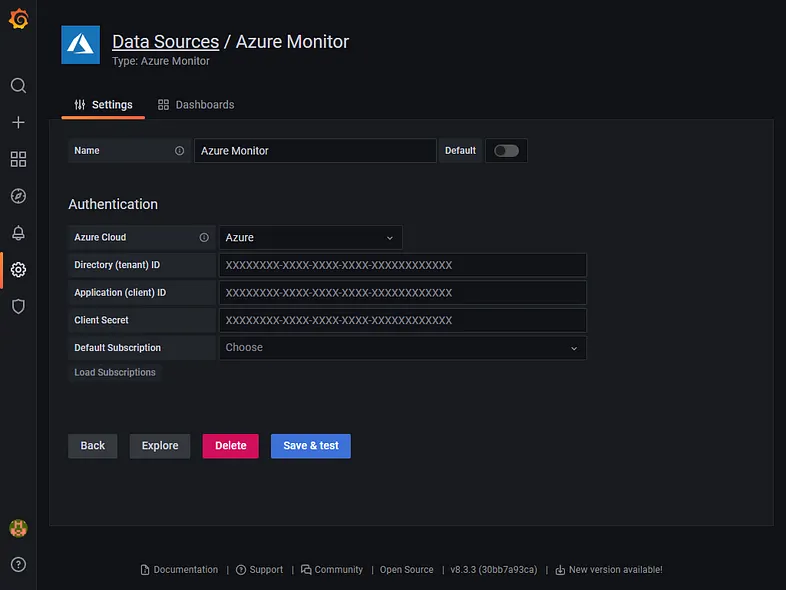The height and width of the screenshot is (590, 786).
Task: Open the Alerting bell icon
Action: pos(19,233)
